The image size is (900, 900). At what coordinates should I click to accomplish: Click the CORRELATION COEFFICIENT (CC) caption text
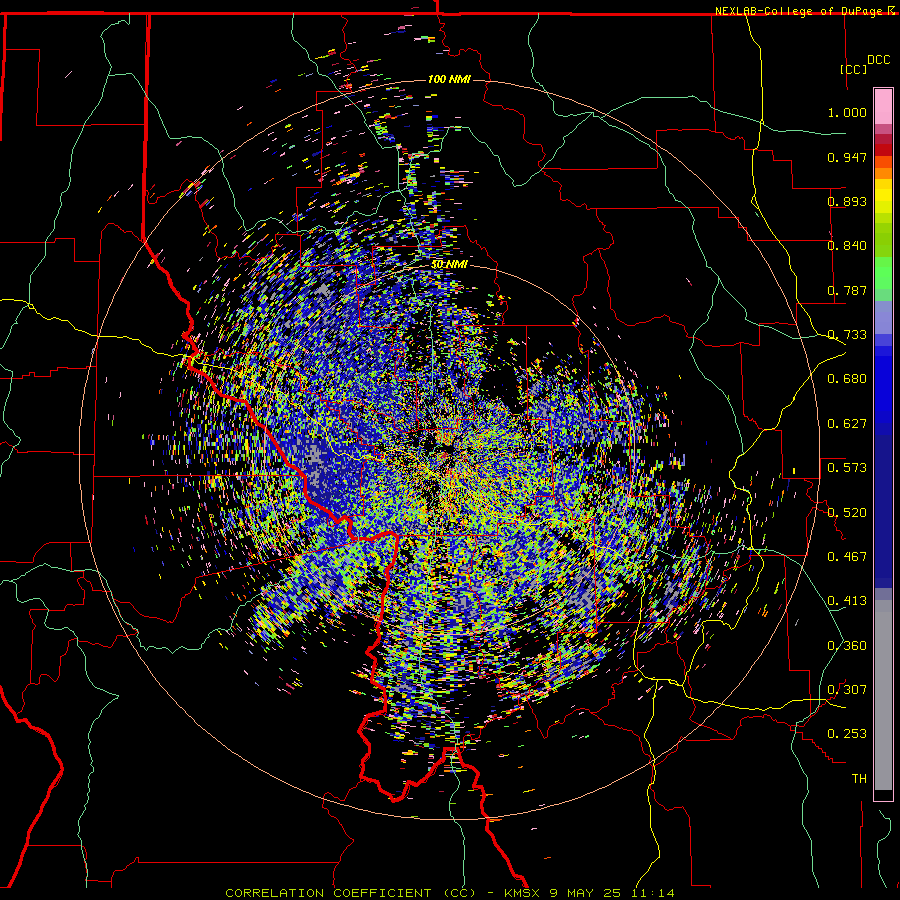(x=350, y=893)
